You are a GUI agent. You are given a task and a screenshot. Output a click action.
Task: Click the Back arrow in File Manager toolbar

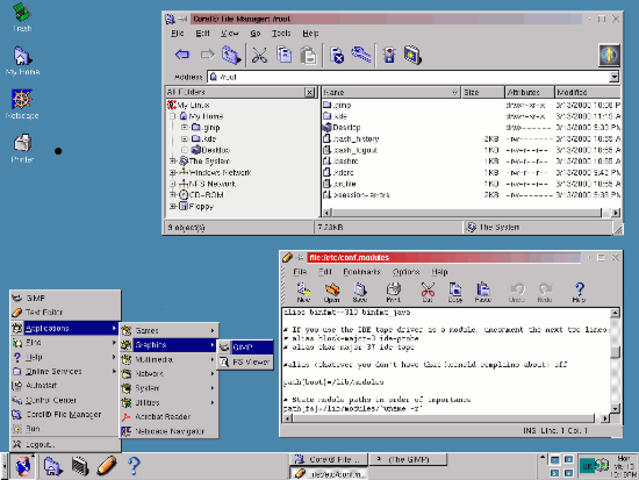click(182, 55)
